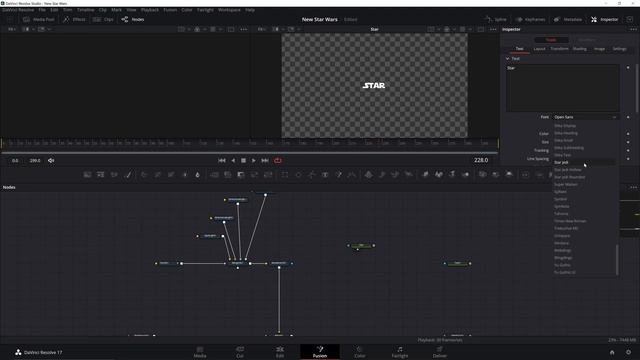Screen dimensions: 640x360
Task: Open the Fairlight page
Action: [x=400, y=352]
